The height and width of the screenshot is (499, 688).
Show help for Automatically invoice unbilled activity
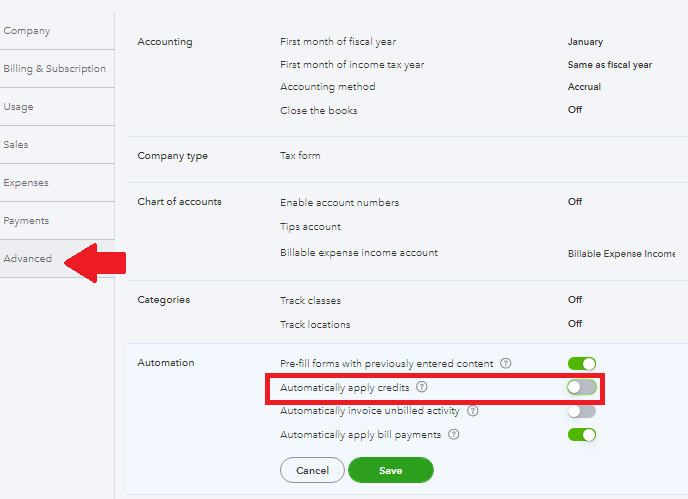[x=472, y=411]
